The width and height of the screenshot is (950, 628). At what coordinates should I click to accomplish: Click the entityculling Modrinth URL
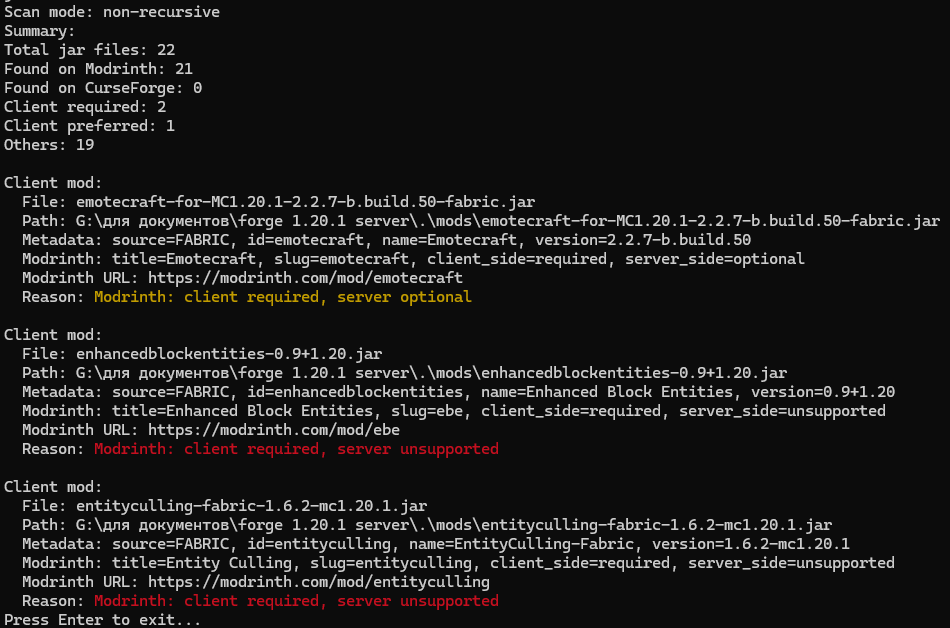pyautogui.click(x=319, y=582)
